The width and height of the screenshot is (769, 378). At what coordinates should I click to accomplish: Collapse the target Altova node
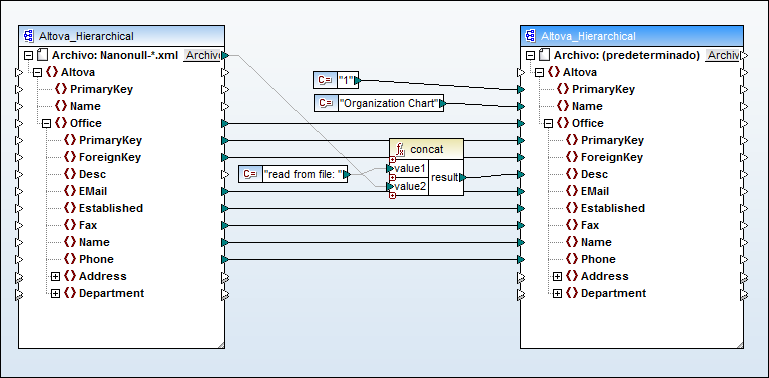pyautogui.click(x=540, y=73)
